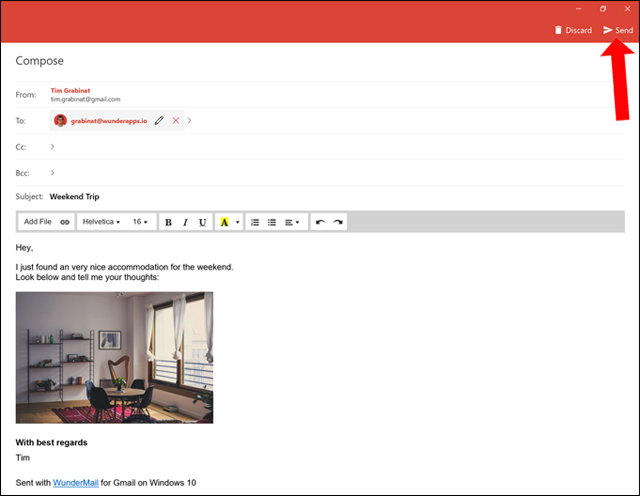Remove recipient grabinat@wunderapps.io with the red X
Viewport: 640px width, 496px height.
[176, 120]
